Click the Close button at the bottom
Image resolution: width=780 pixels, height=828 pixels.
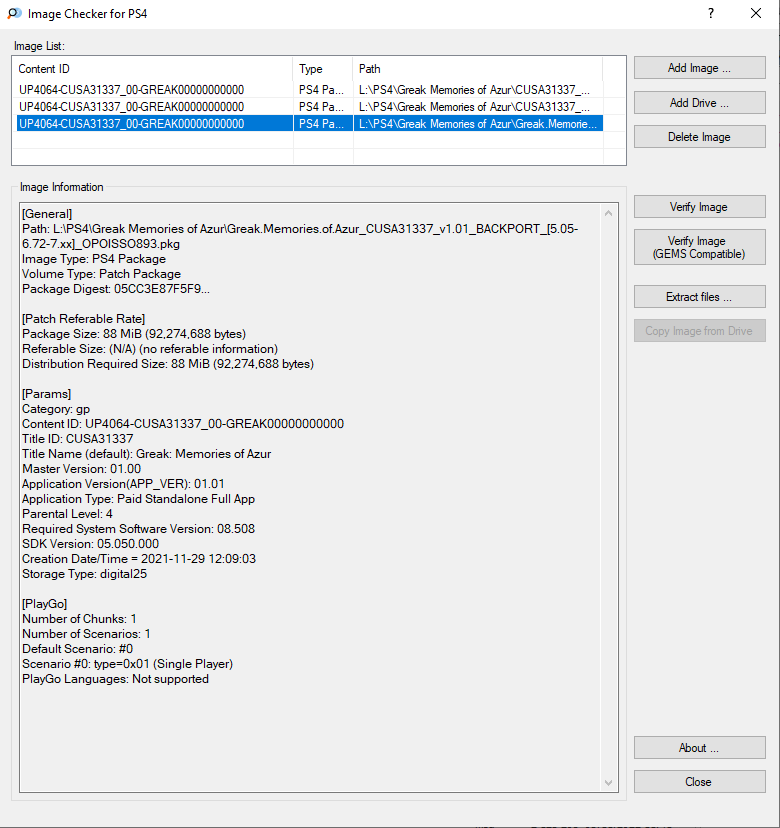[699, 782]
